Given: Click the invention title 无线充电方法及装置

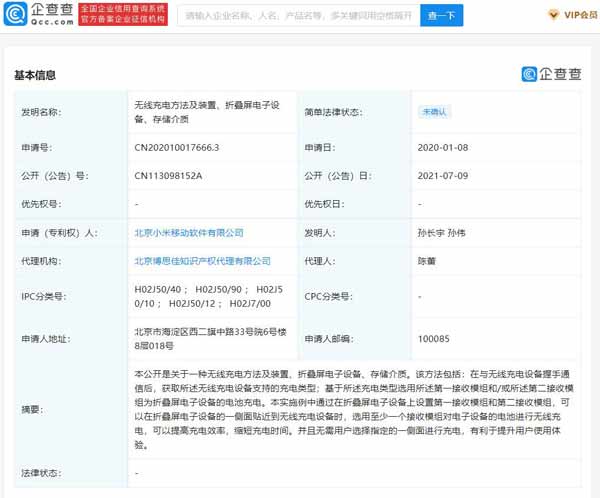Looking at the screenshot, I should 207,112.
